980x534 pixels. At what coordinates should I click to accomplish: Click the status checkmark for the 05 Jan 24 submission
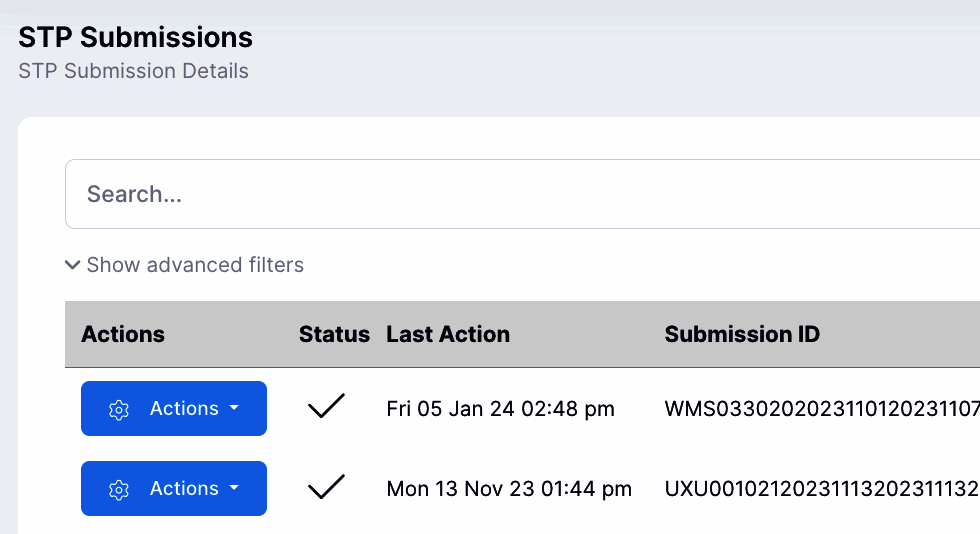(326, 407)
